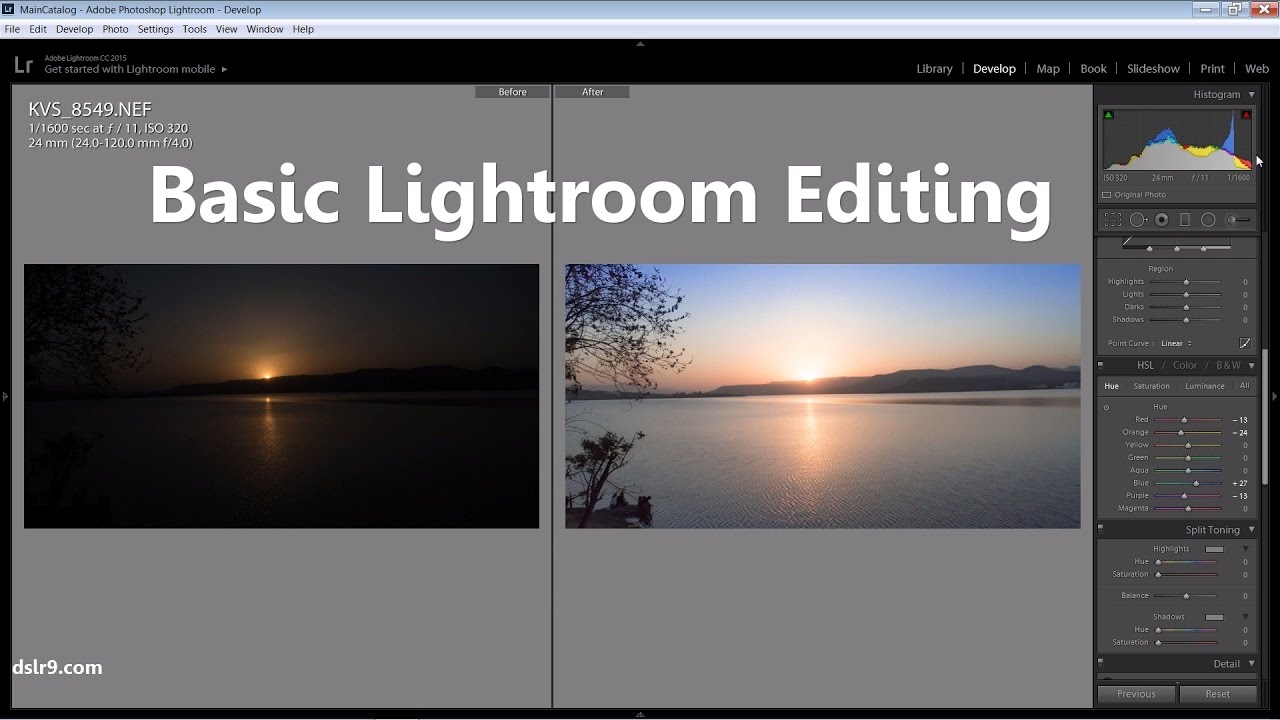1280x720 pixels.
Task: Open the Photo menu
Action: point(115,29)
